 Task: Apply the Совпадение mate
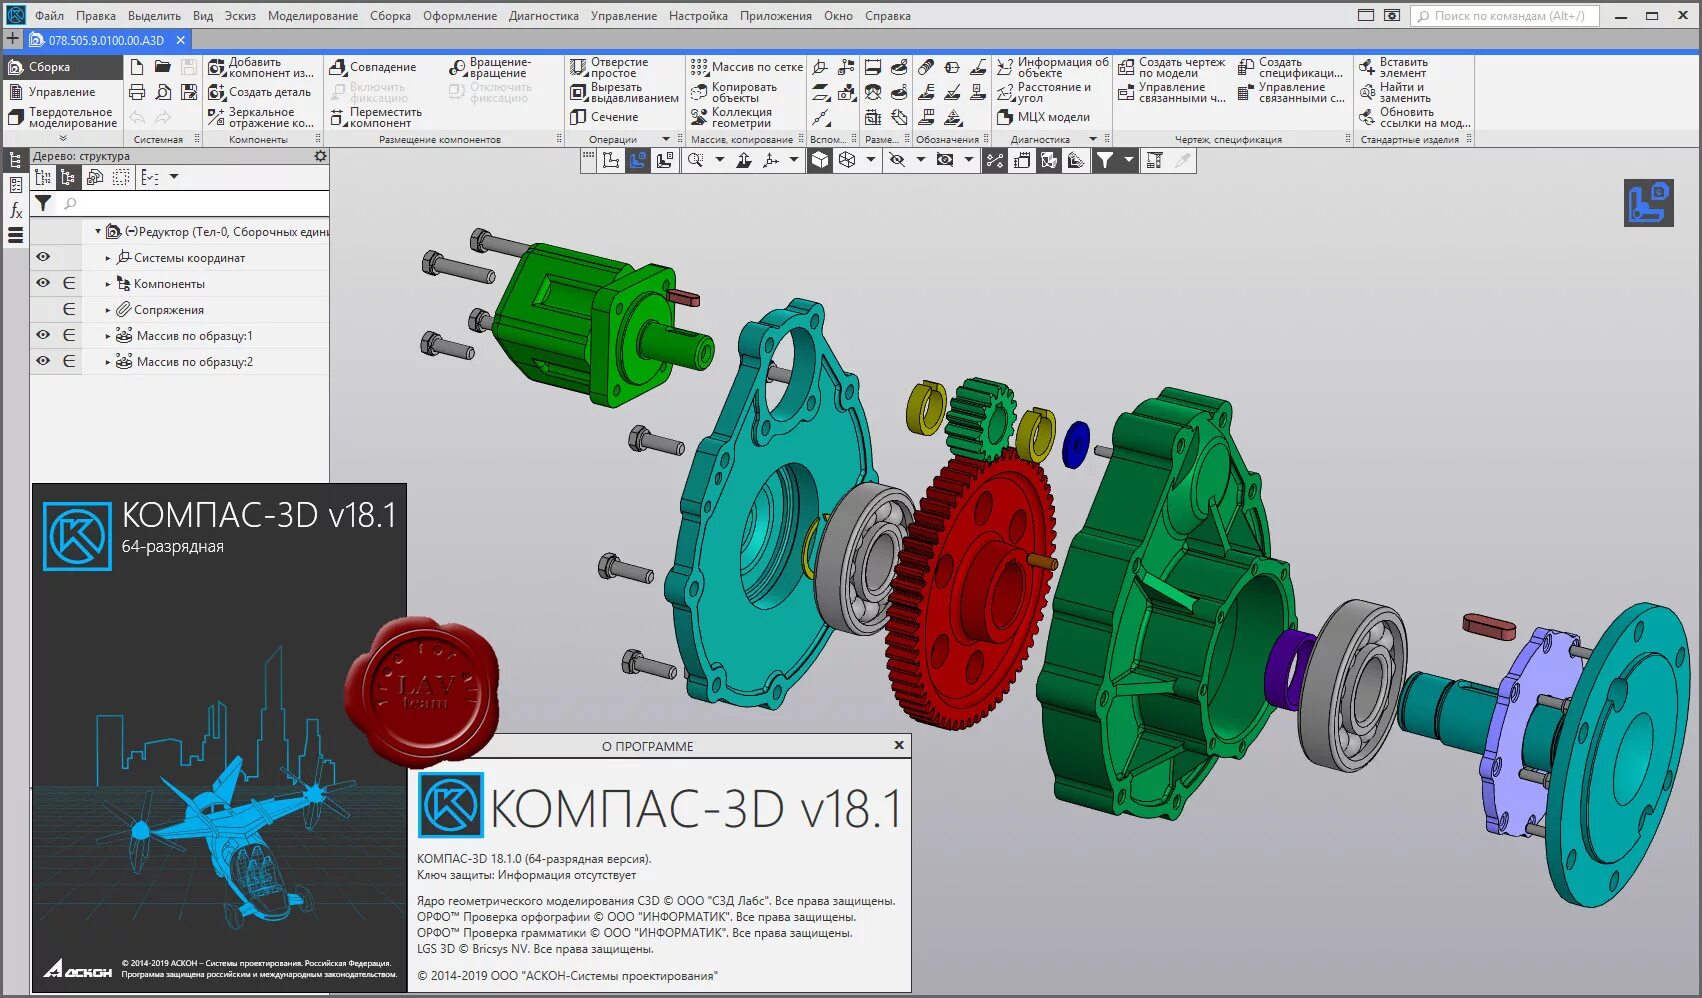pyautogui.click(x=373, y=67)
